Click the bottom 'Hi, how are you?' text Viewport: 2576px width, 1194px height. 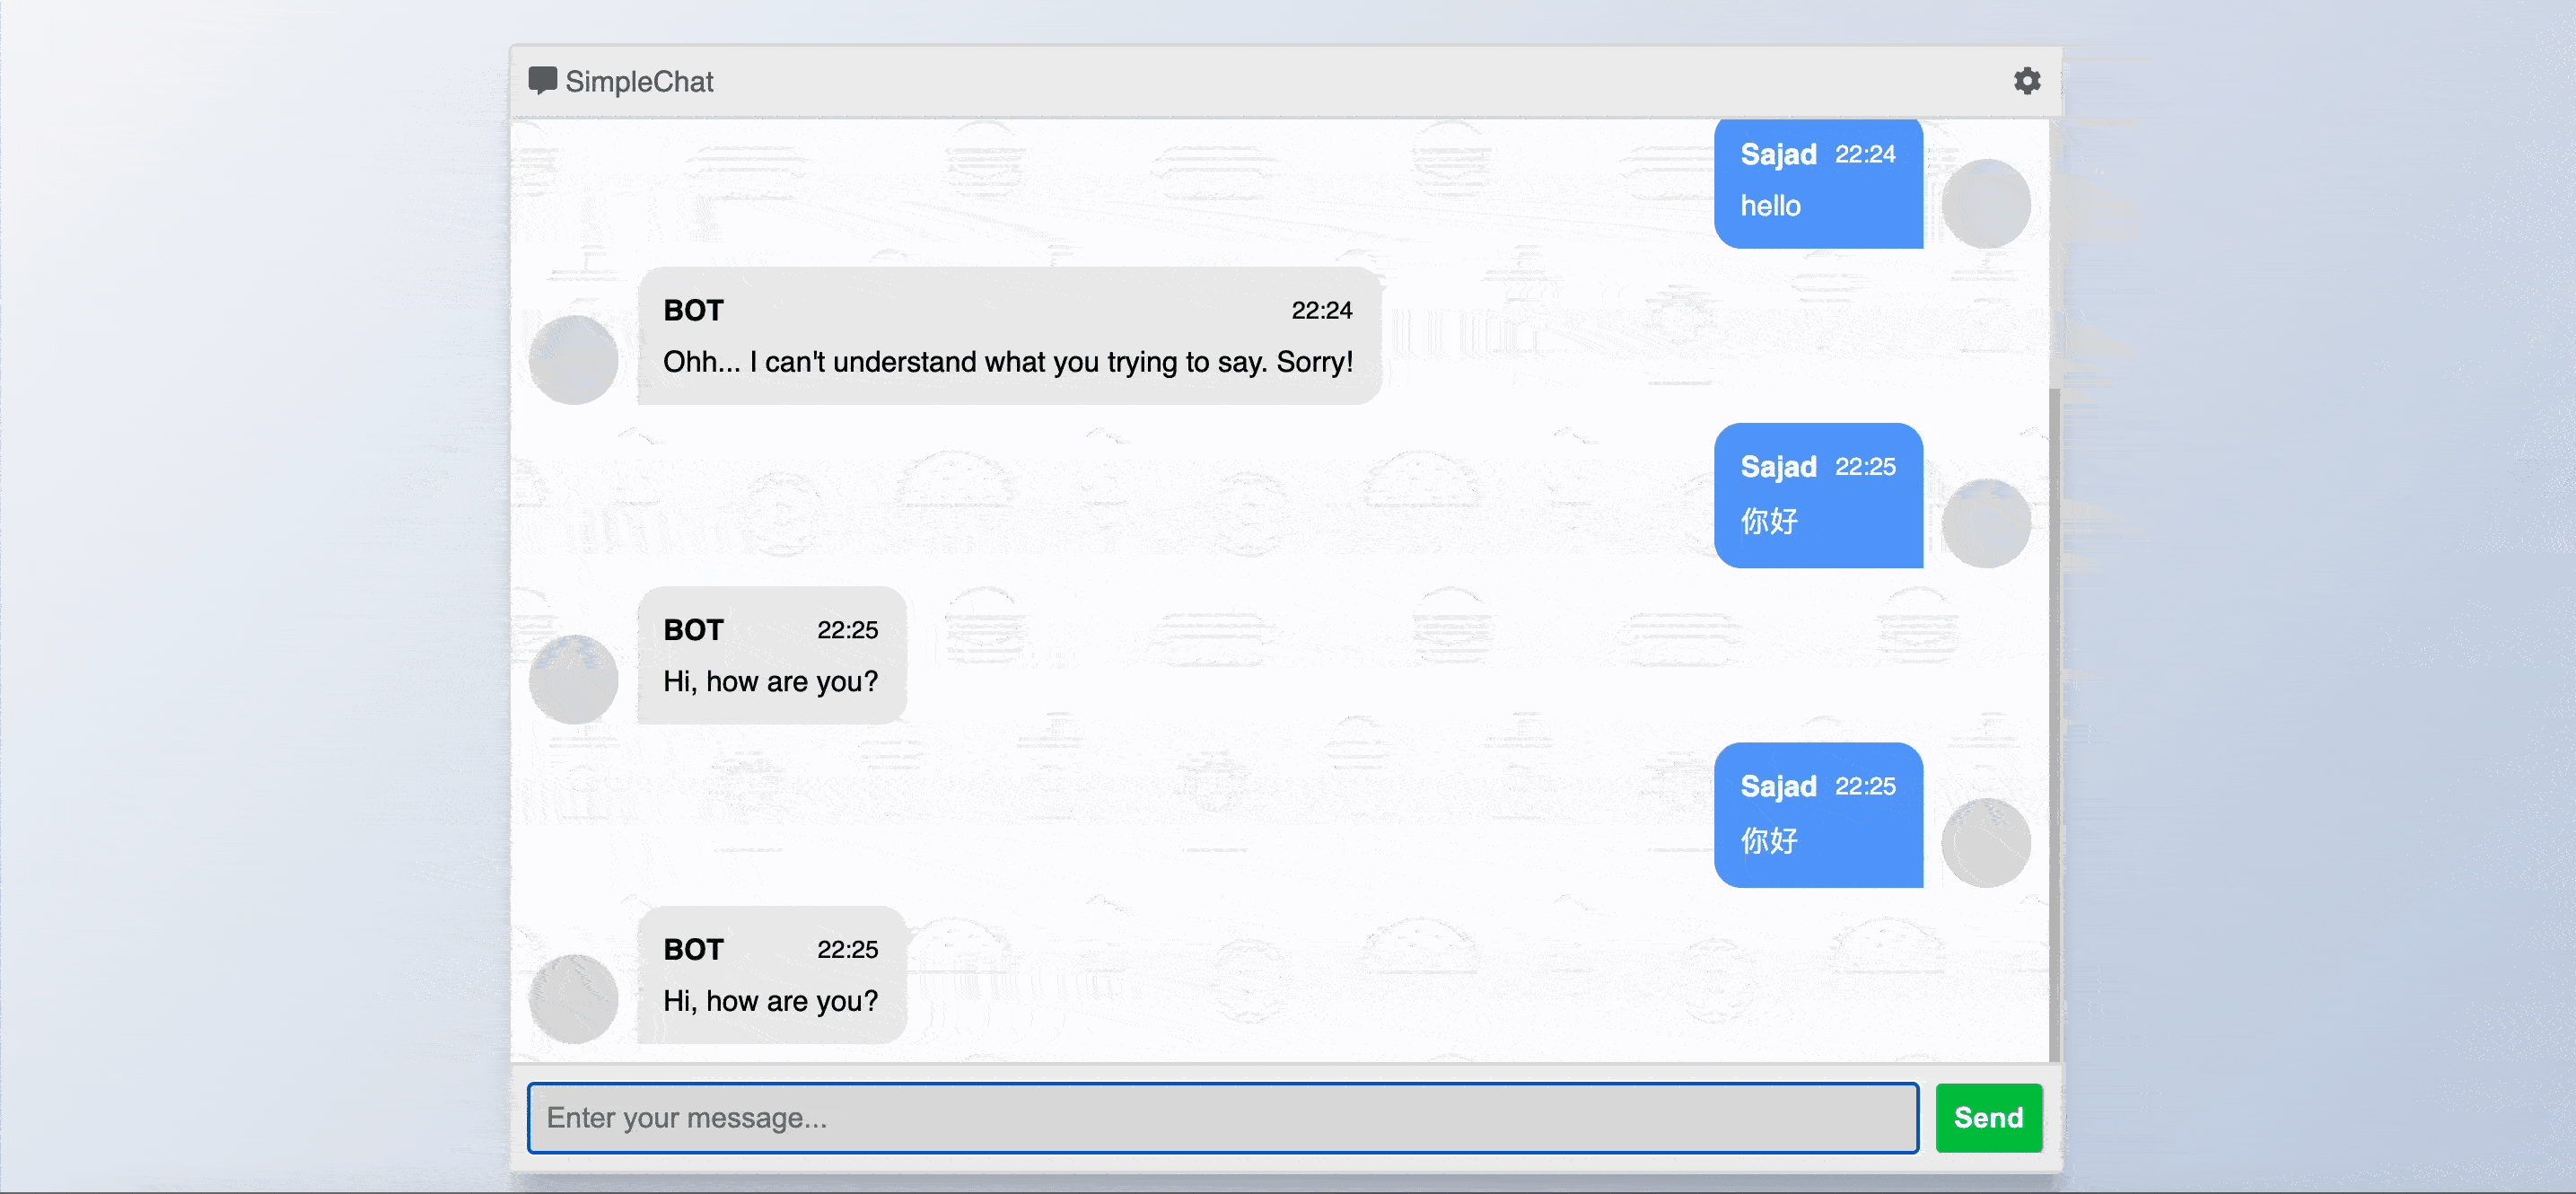770,1001
